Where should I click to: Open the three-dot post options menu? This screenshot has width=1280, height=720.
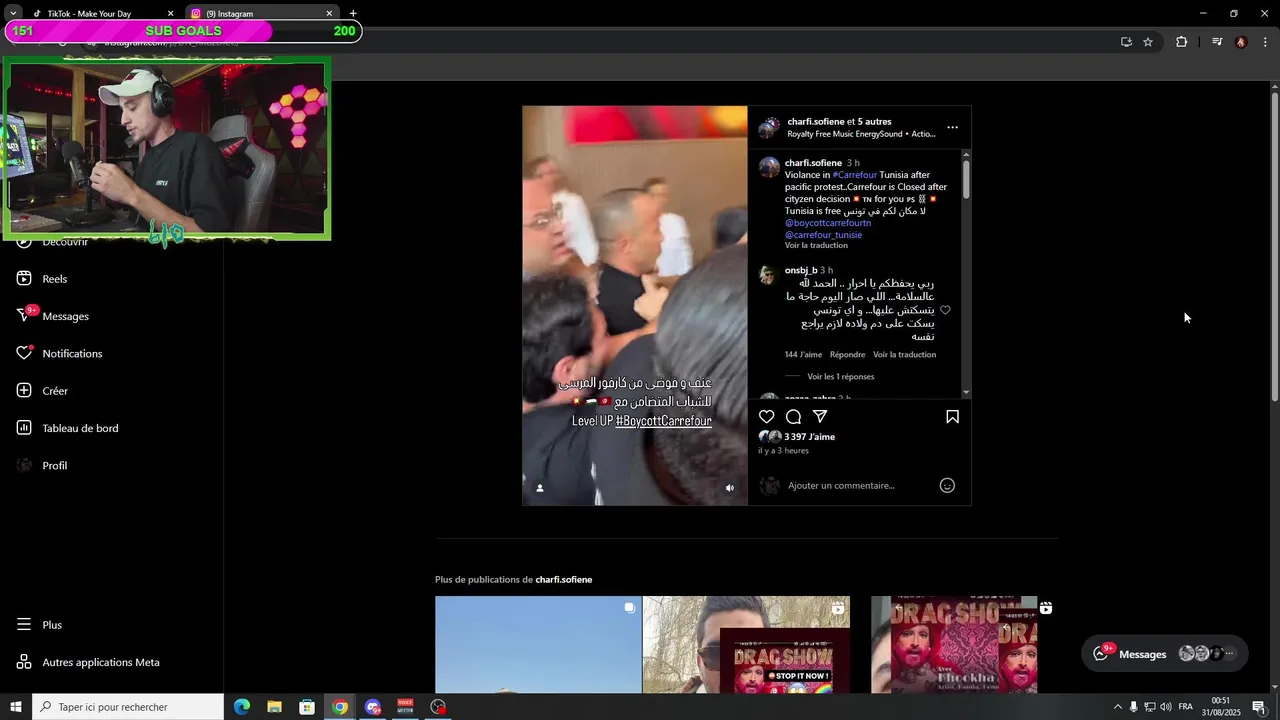pos(952,127)
